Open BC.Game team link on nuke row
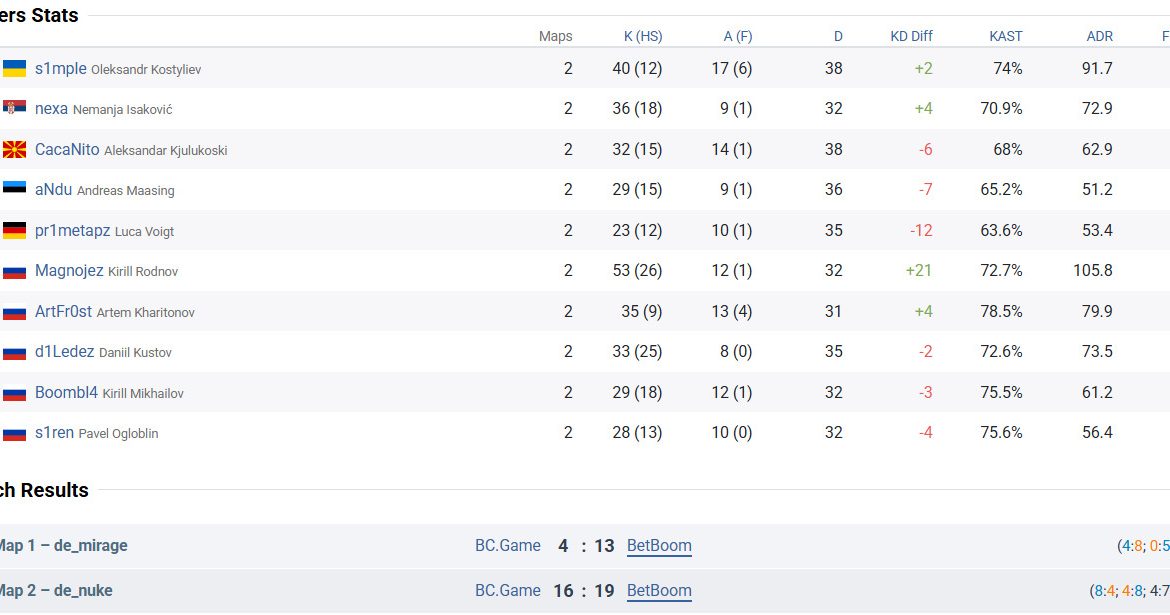The image size is (1170, 615). point(507,591)
